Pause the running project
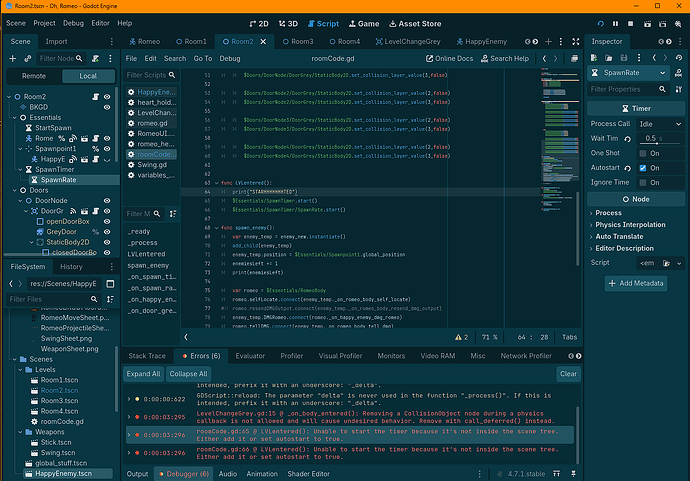Screen dimensions: 690x481 click(616, 24)
